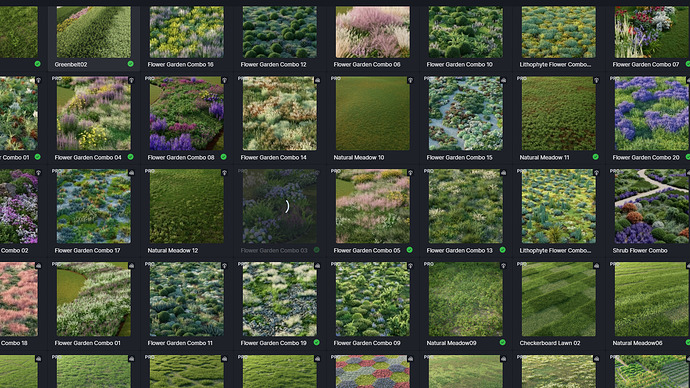Click the 'Flower Garden Combo 17' label

[x=87, y=250]
